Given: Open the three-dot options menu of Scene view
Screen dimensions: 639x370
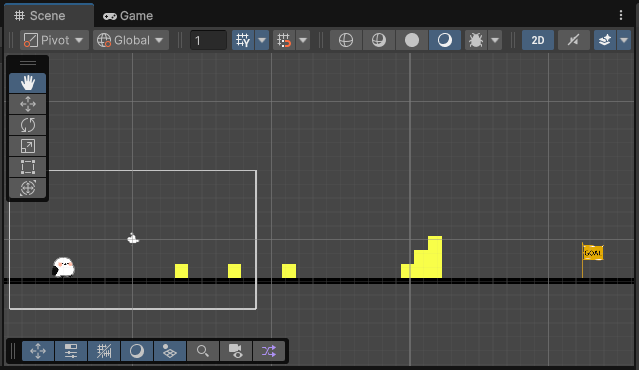Looking at the screenshot, I should 621,15.
